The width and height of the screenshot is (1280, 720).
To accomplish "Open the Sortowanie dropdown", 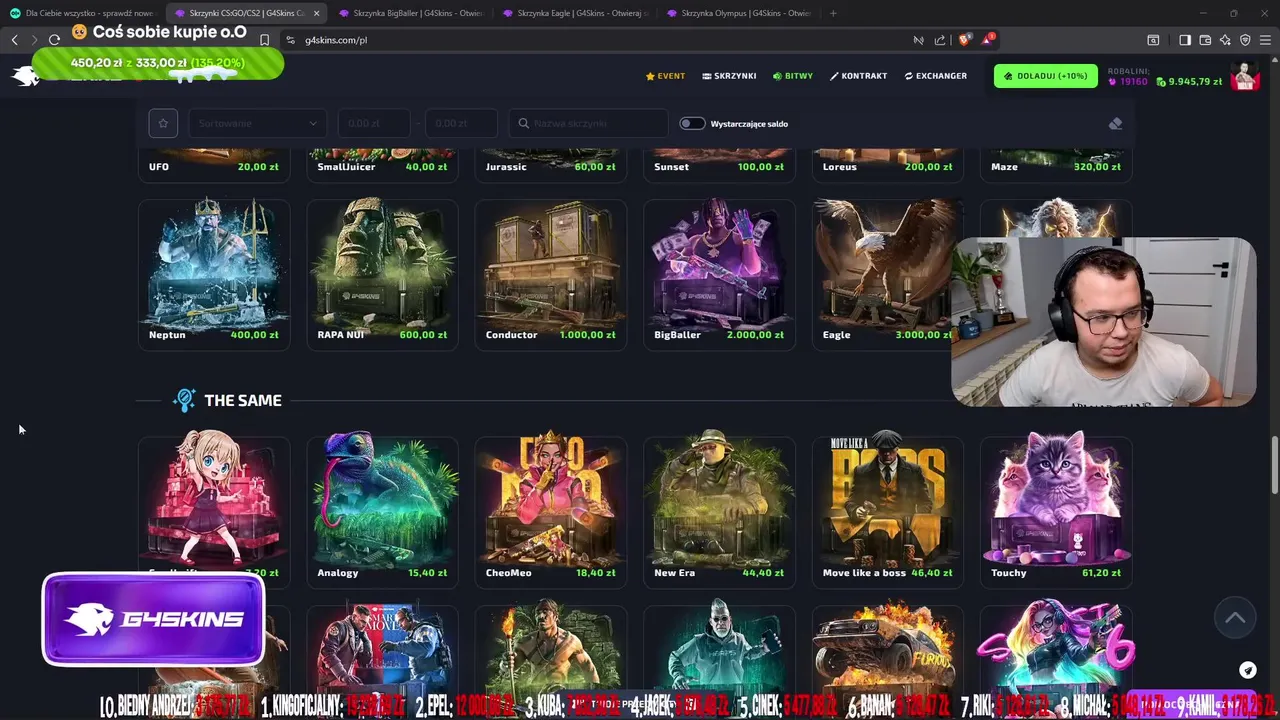I will [258, 123].
